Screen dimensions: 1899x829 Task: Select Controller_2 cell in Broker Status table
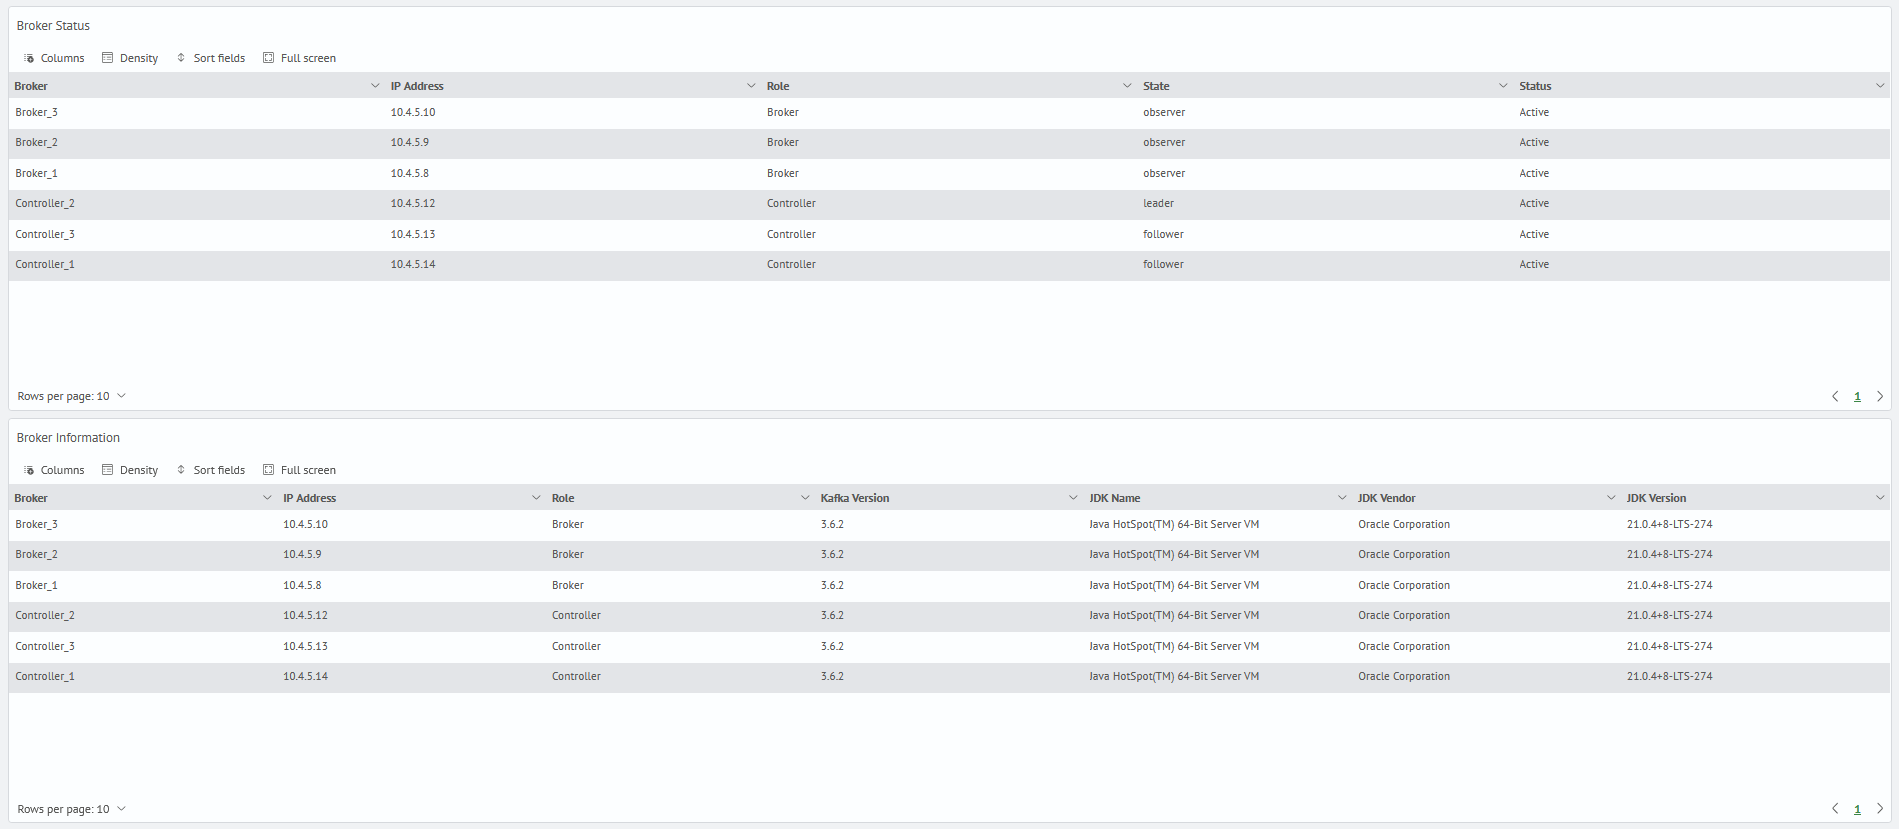(45, 203)
